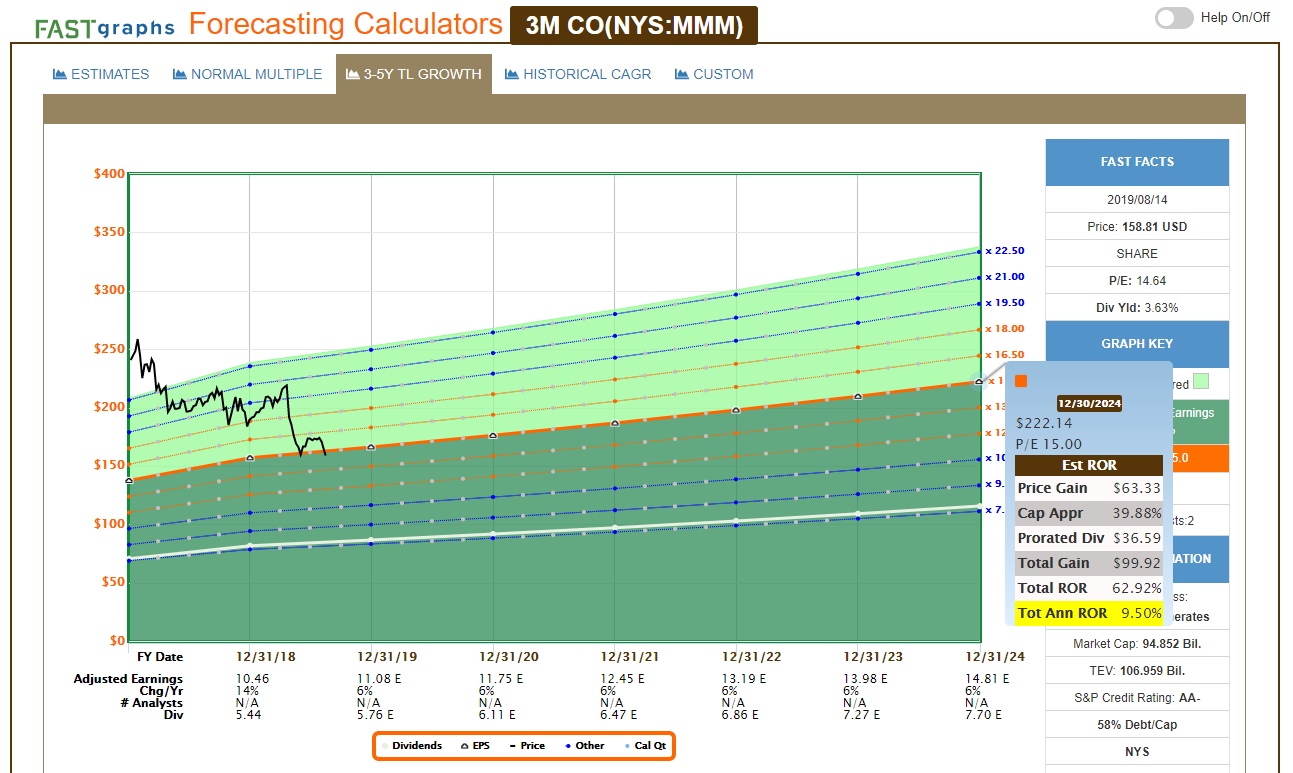Click the FASTgraphs logo
This screenshot has width=1293, height=773.
click(x=104, y=27)
